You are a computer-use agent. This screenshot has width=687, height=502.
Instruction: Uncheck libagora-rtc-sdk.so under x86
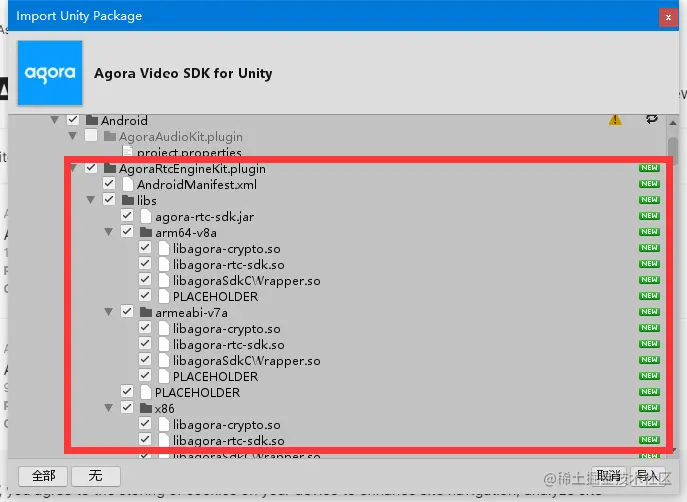(x=145, y=439)
